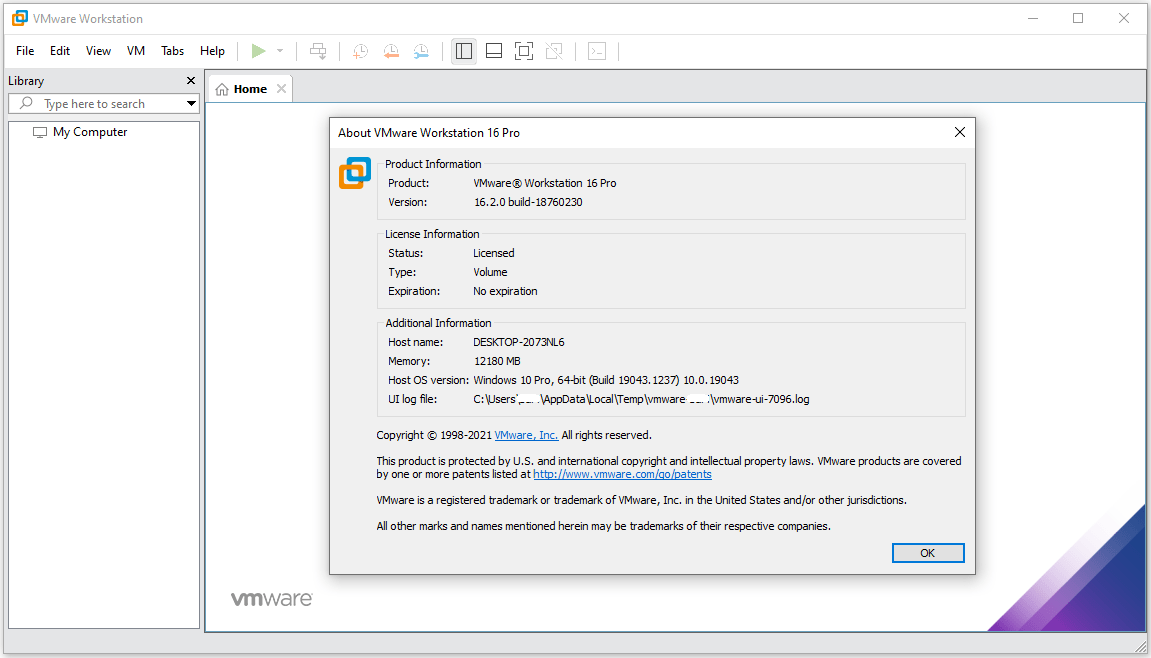This screenshot has height=658, width=1151.
Task: Click VMware Workstation title bar logo
Action: 19,18
